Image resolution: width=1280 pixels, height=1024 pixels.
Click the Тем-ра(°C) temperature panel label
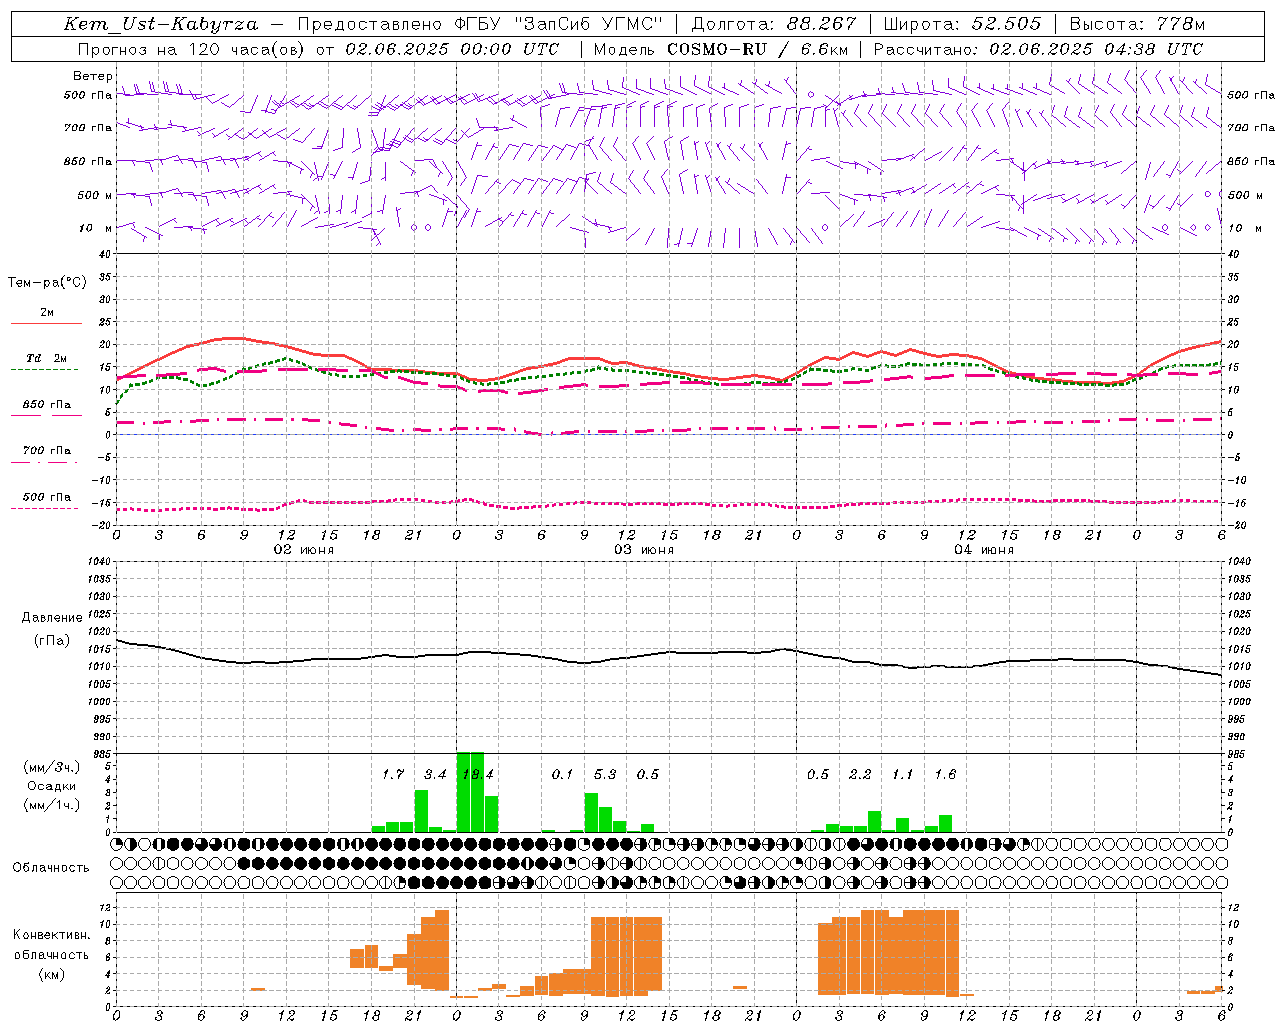[x=47, y=283]
